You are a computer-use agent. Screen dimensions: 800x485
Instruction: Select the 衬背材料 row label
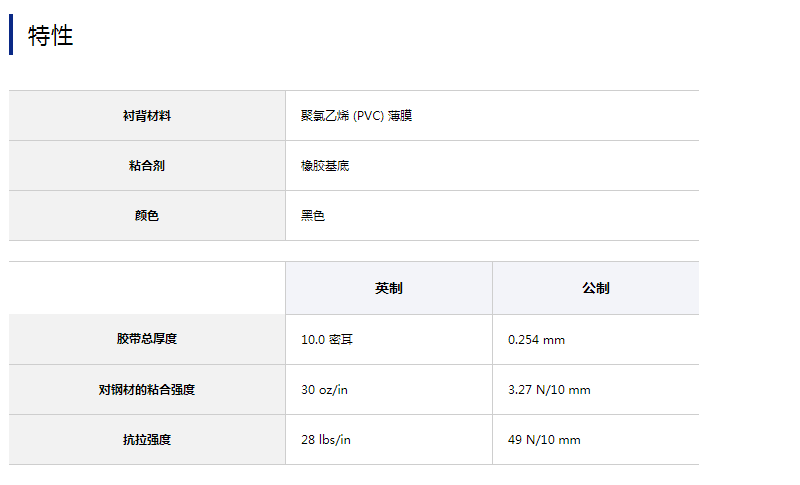click(x=146, y=116)
